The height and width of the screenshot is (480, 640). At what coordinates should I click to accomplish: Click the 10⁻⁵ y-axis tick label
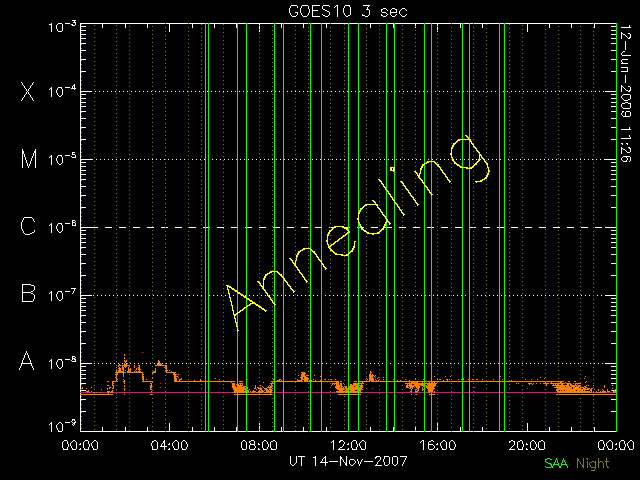[62, 160]
